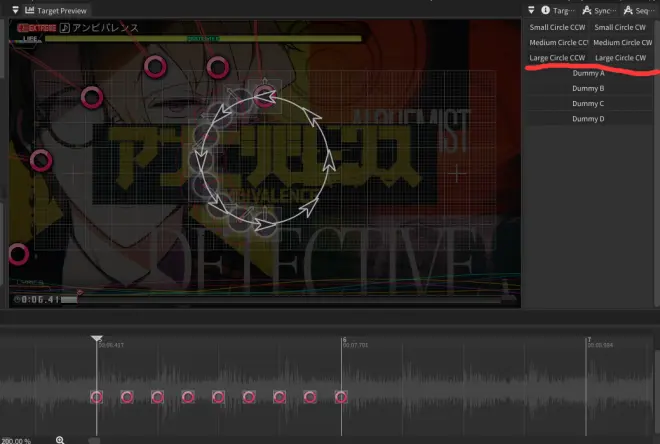Click the 200.00 % timeline zoom value
The height and width of the screenshot is (444, 660).
[16, 441]
